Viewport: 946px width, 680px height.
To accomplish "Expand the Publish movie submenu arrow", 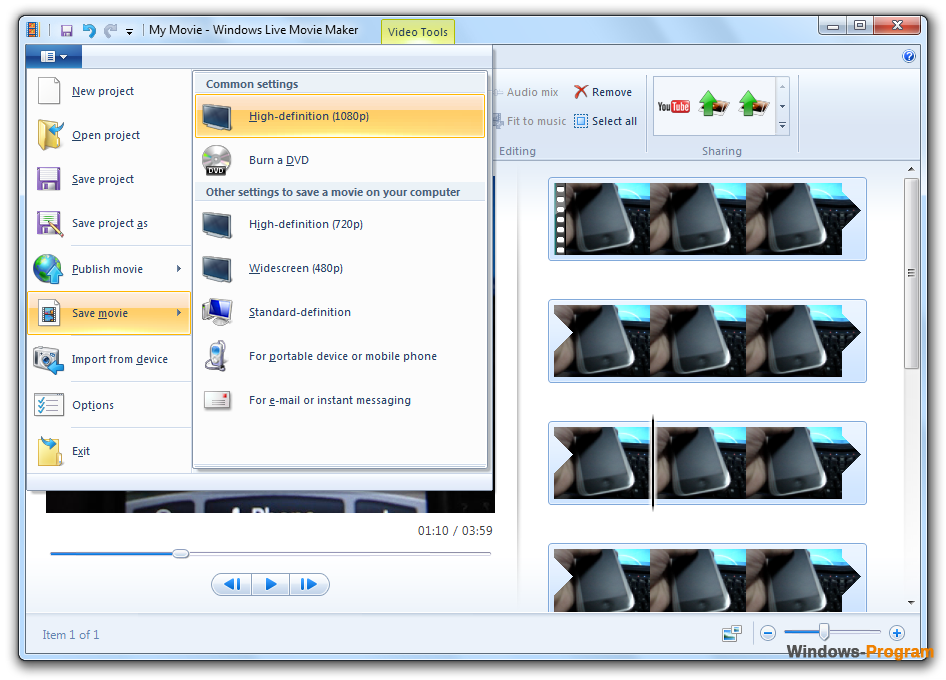I will (x=179, y=269).
